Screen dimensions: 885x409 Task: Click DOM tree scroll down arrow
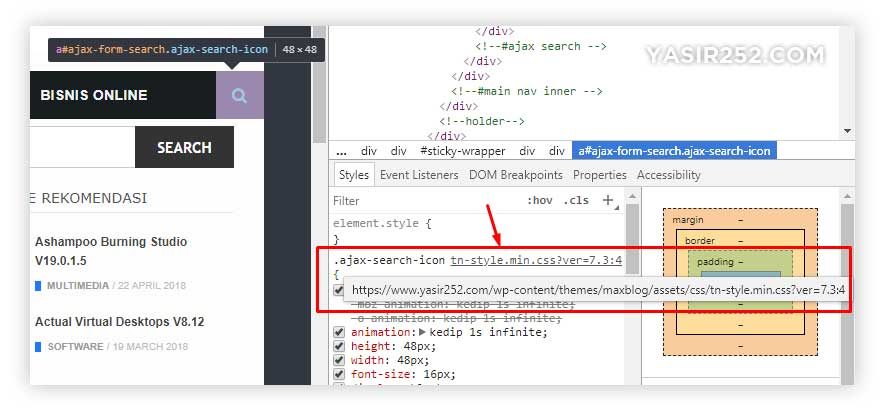847,131
